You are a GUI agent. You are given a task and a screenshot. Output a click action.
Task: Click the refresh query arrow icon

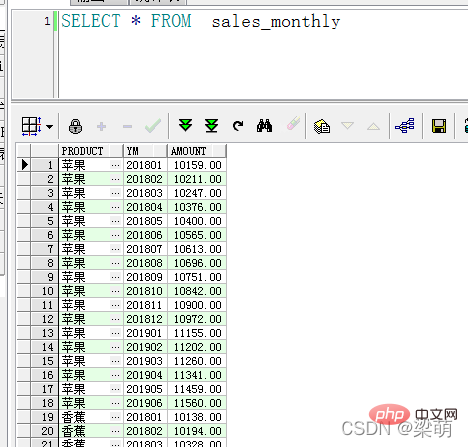click(x=238, y=126)
